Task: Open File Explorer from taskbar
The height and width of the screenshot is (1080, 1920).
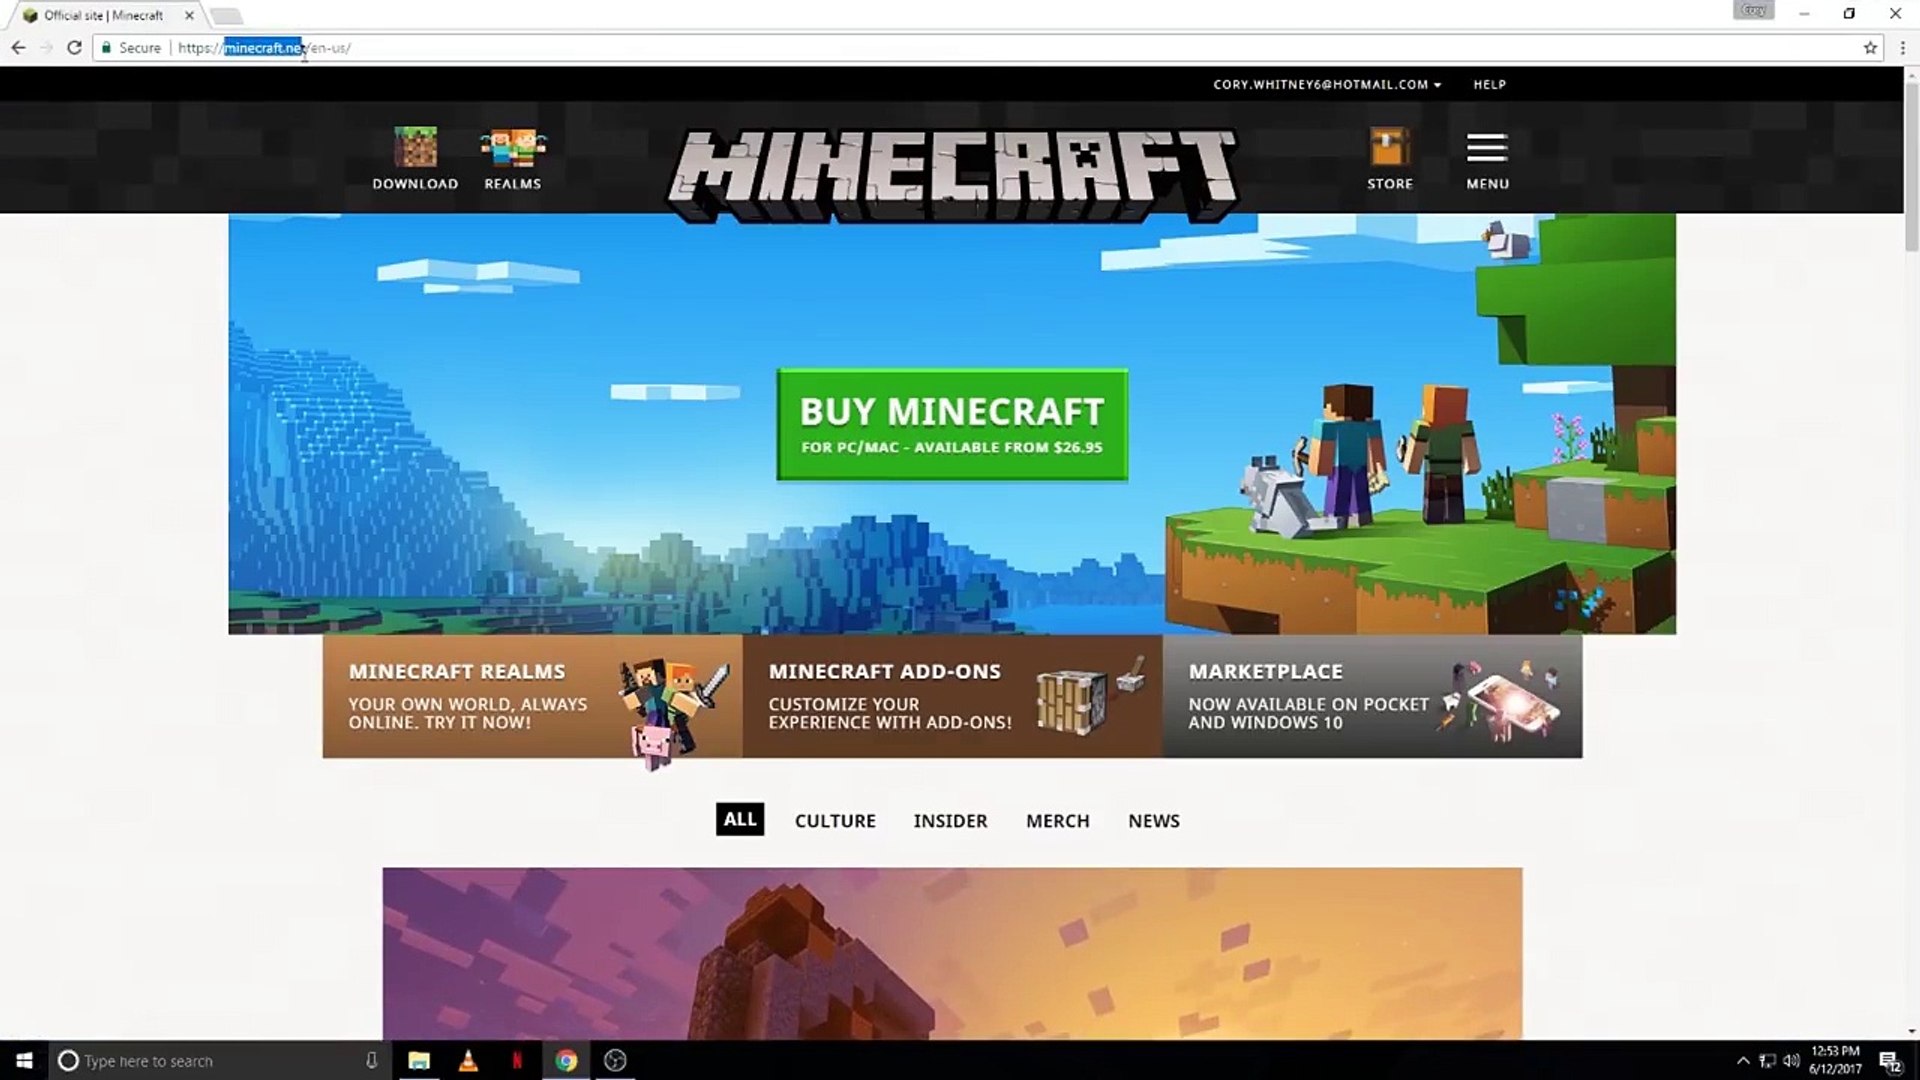Action: (419, 1060)
